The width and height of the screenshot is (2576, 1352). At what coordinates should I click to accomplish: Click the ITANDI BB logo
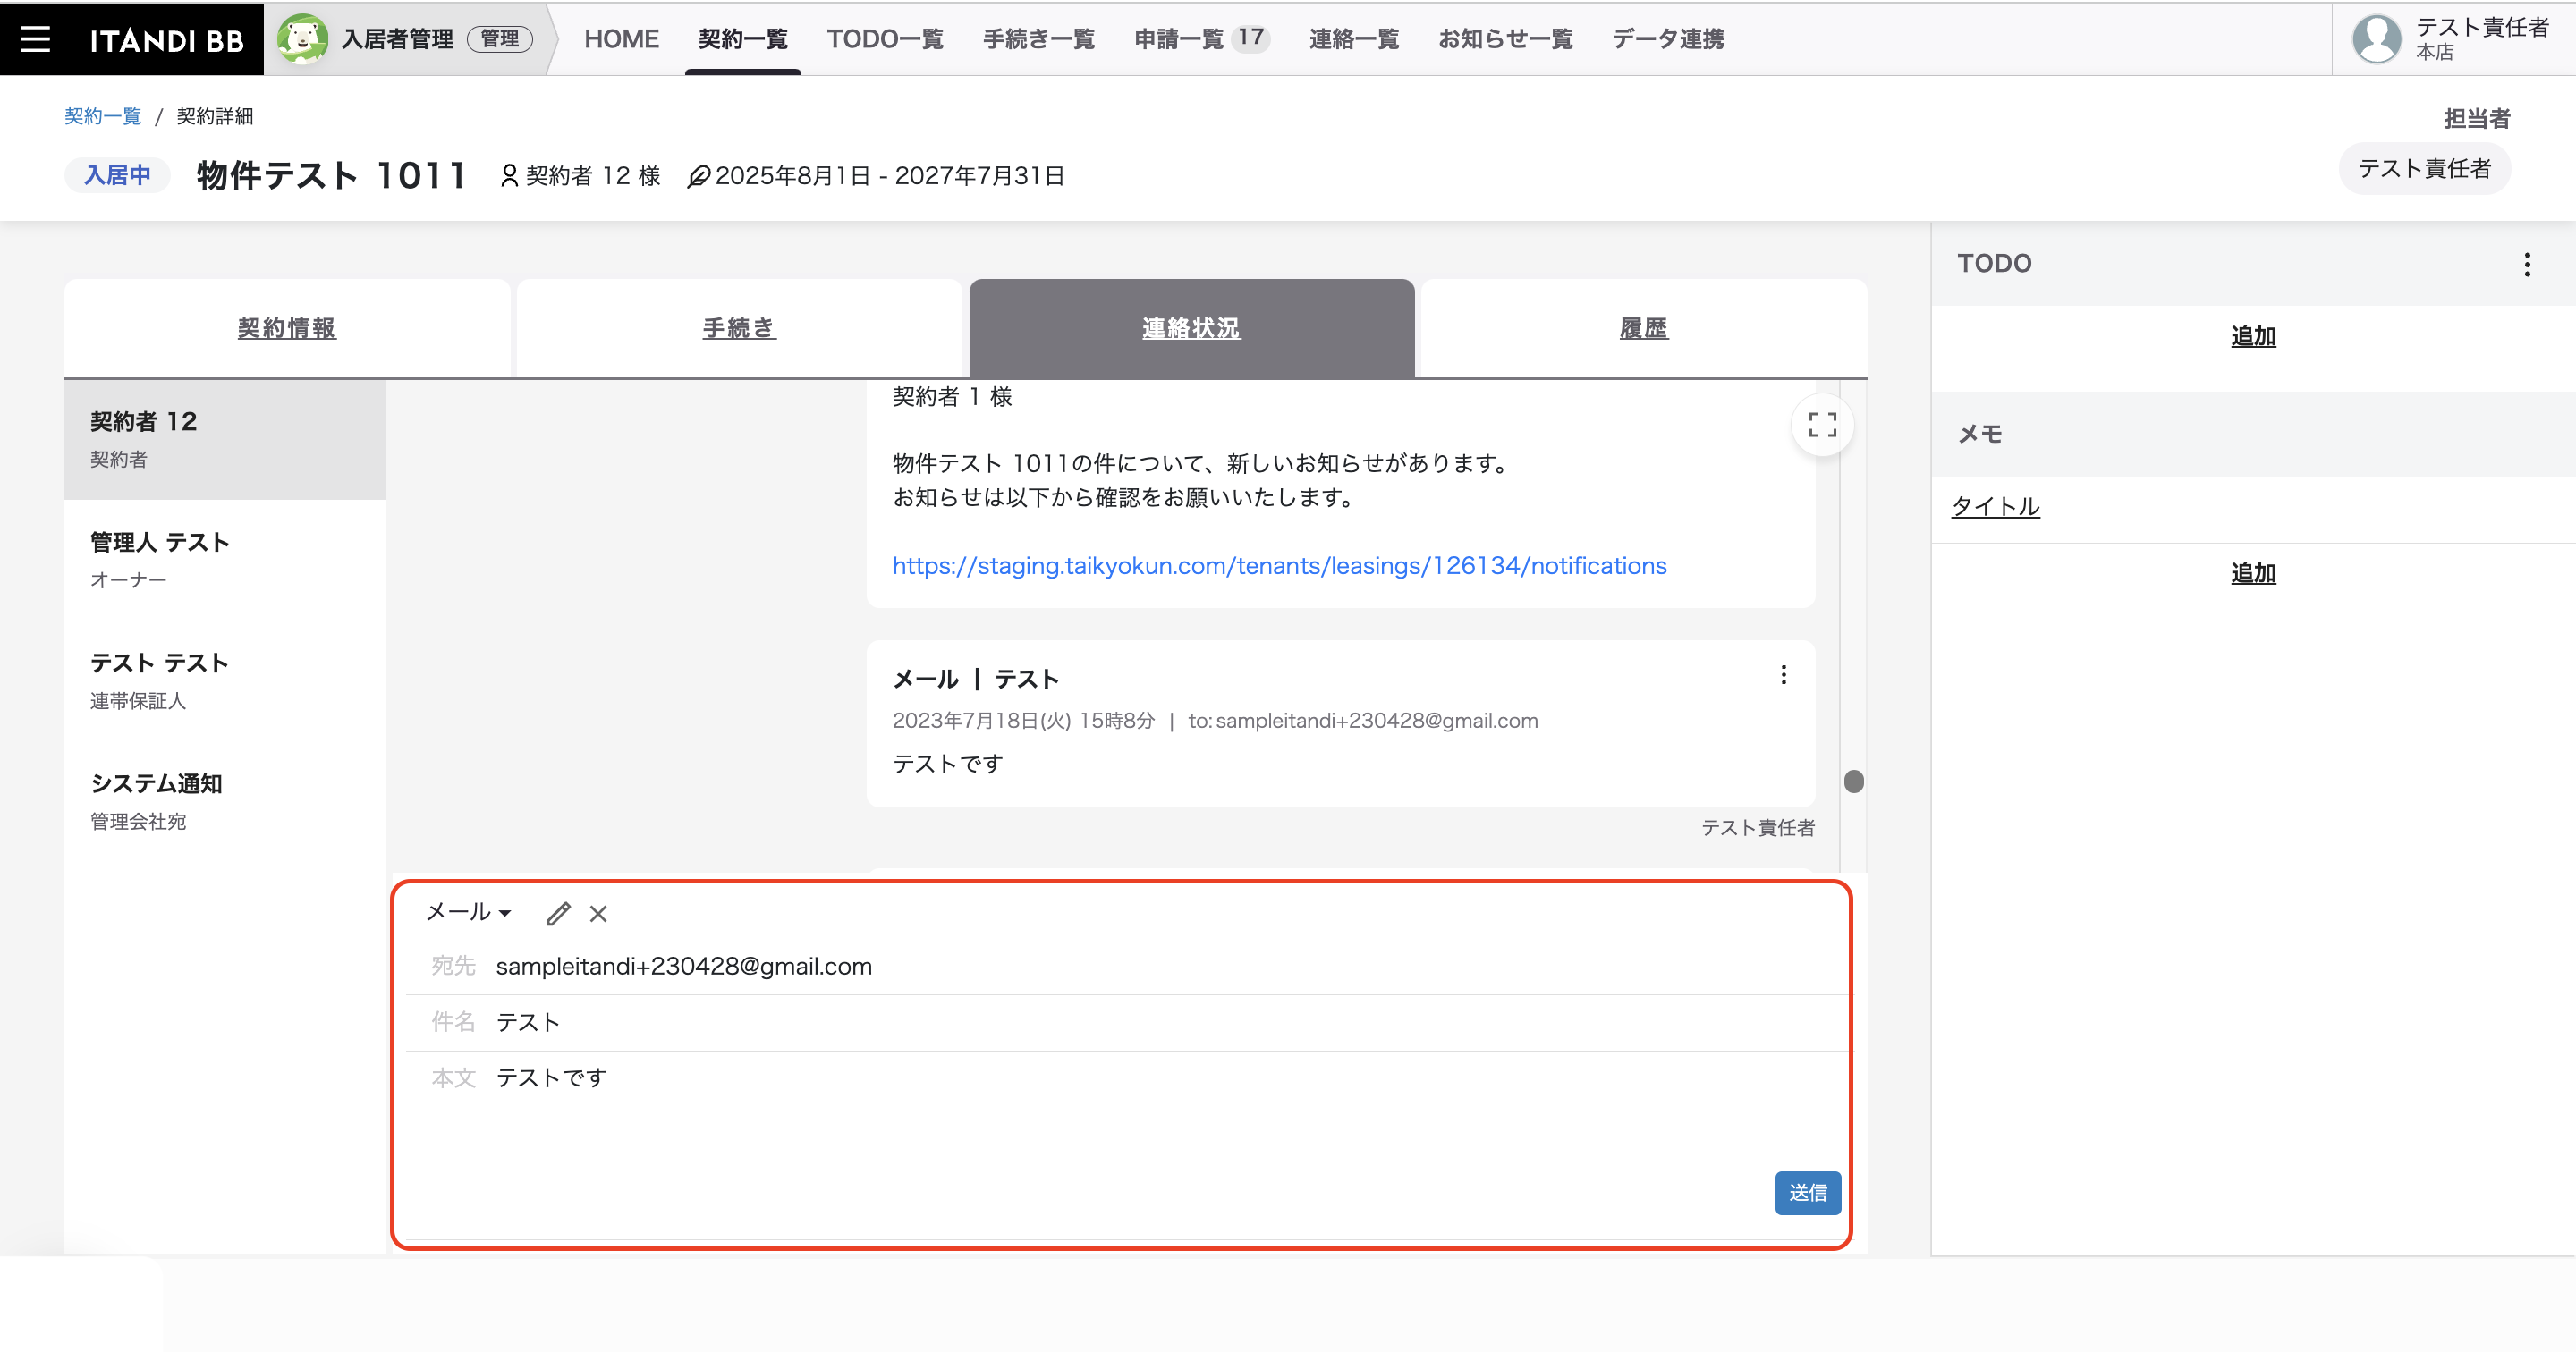pyautogui.click(x=167, y=40)
